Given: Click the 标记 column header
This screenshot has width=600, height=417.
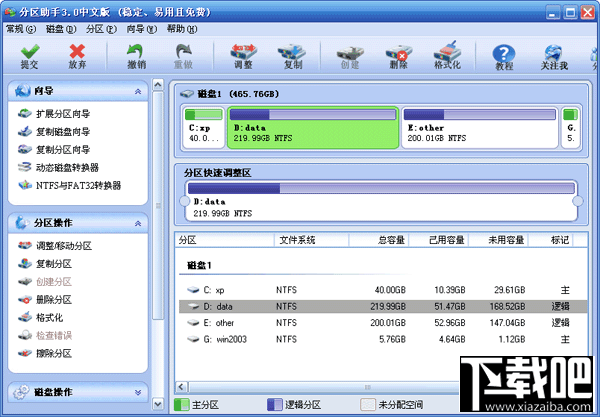Looking at the screenshot, I should coord(551,240).
